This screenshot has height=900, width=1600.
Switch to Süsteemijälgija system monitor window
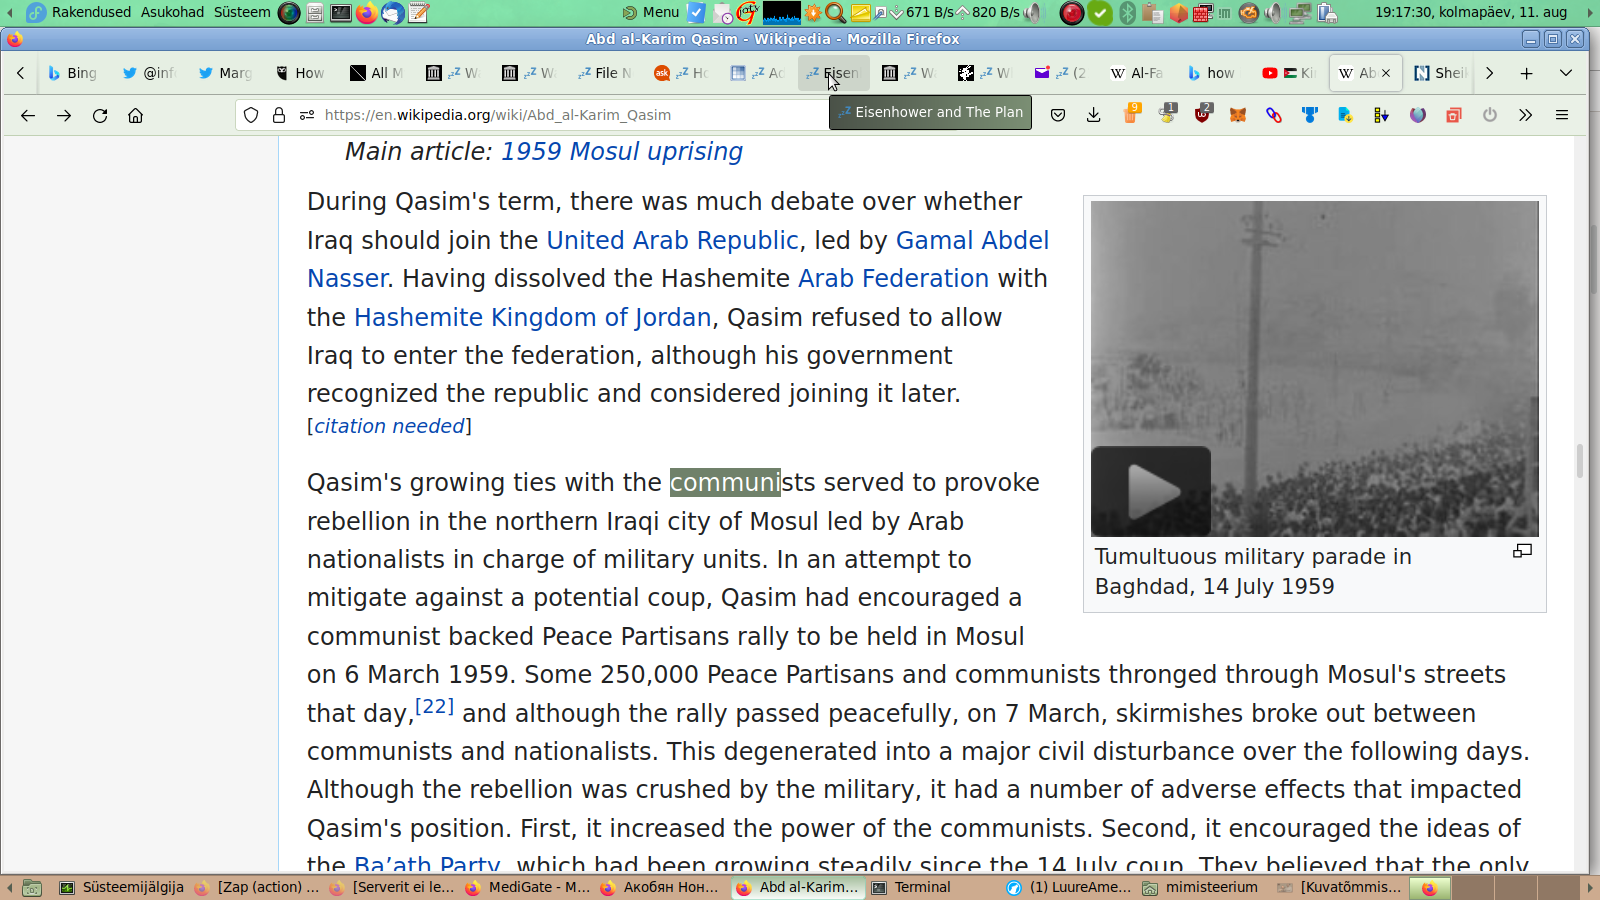point(122,887)
